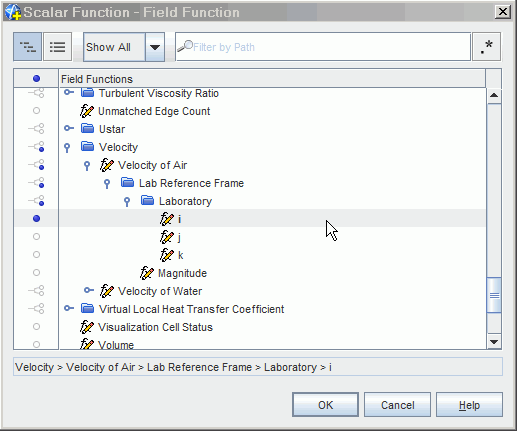517x431 pixels.
Task: Collapse the Lab Reference Frame node
Action: click(x=107, y=184)
